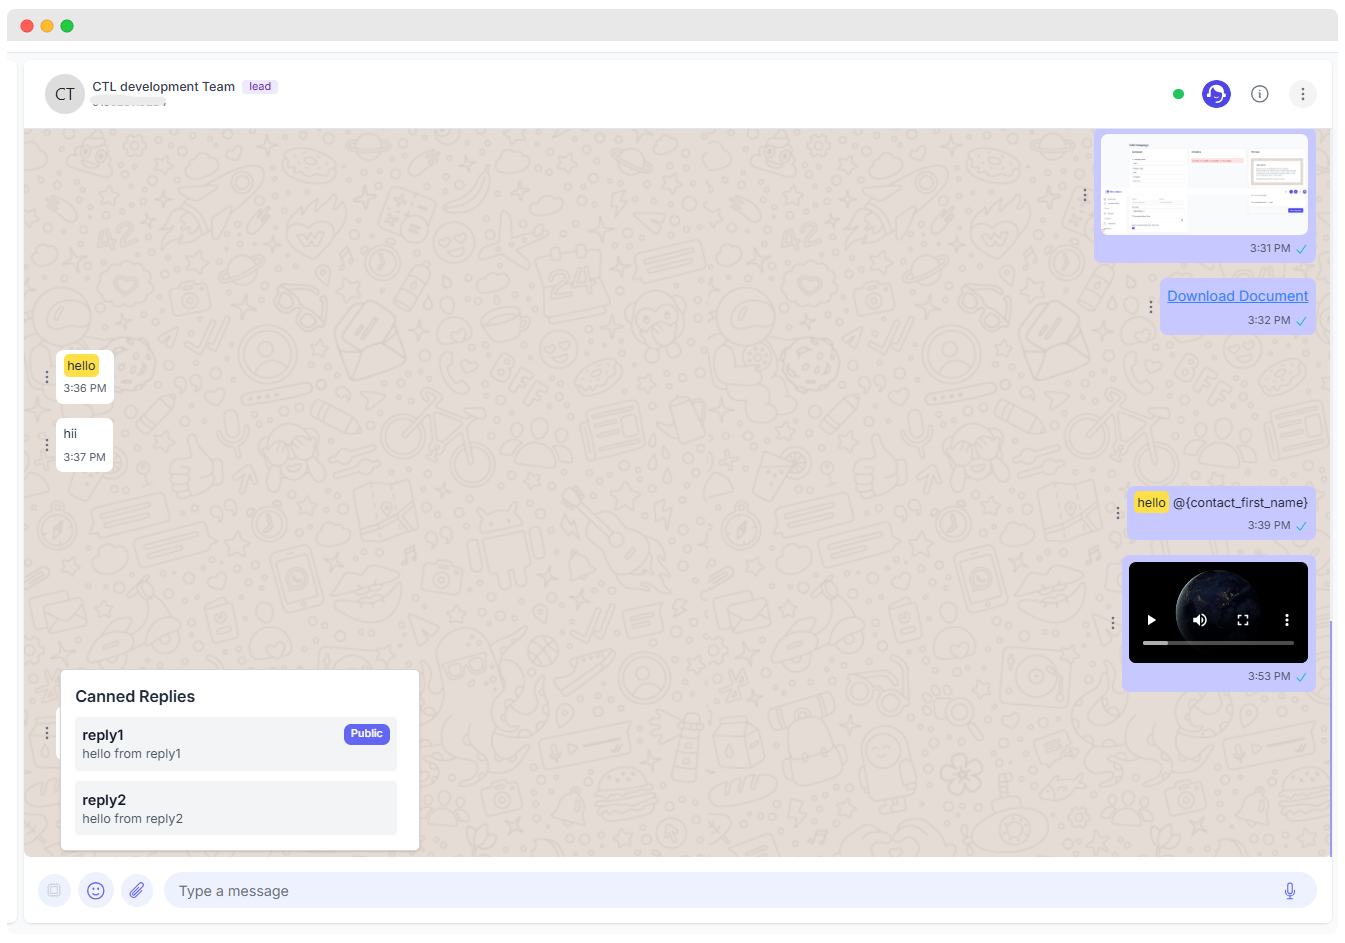Open the kebab menu beside the hello message
1345x943 pixels.
pos(47,377)
